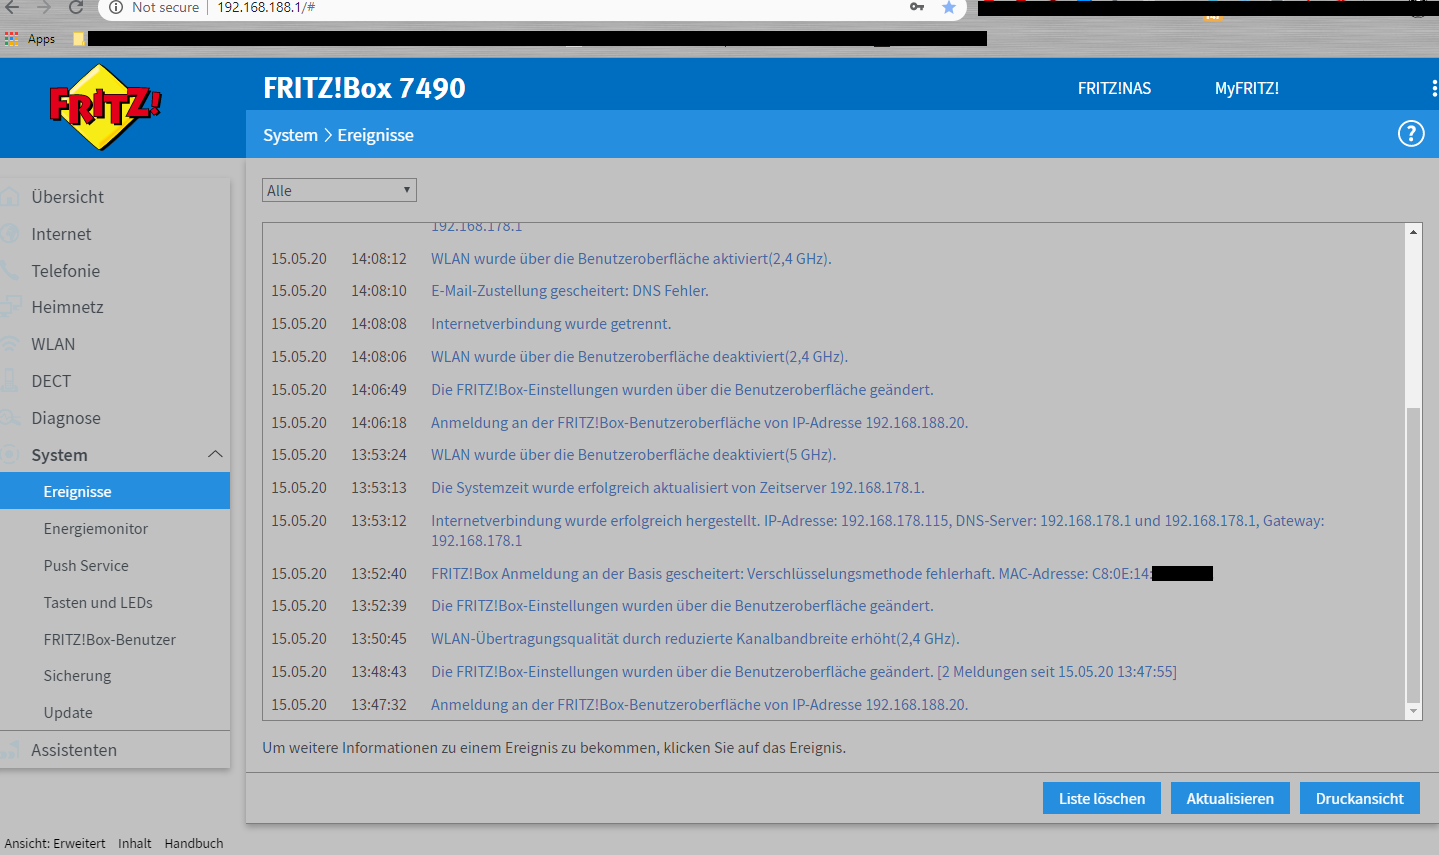The width and height of the screenshot is (1439, 855).
Task: Open the 13:52:39 Einstellungen geändert event
Action: (x=682, y=606)
